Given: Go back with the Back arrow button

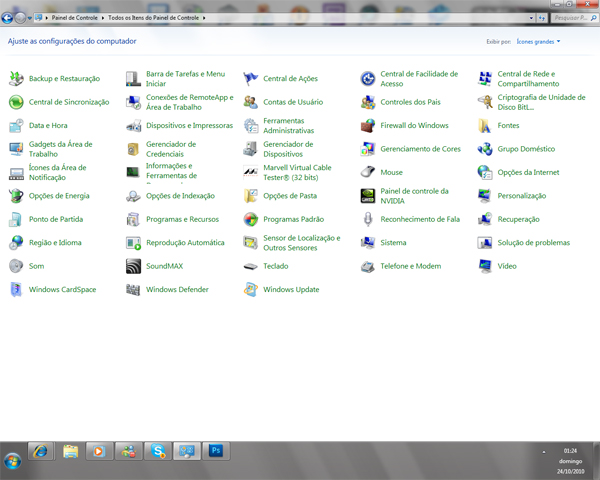Looking at the screenshot, I should [7, 18].
